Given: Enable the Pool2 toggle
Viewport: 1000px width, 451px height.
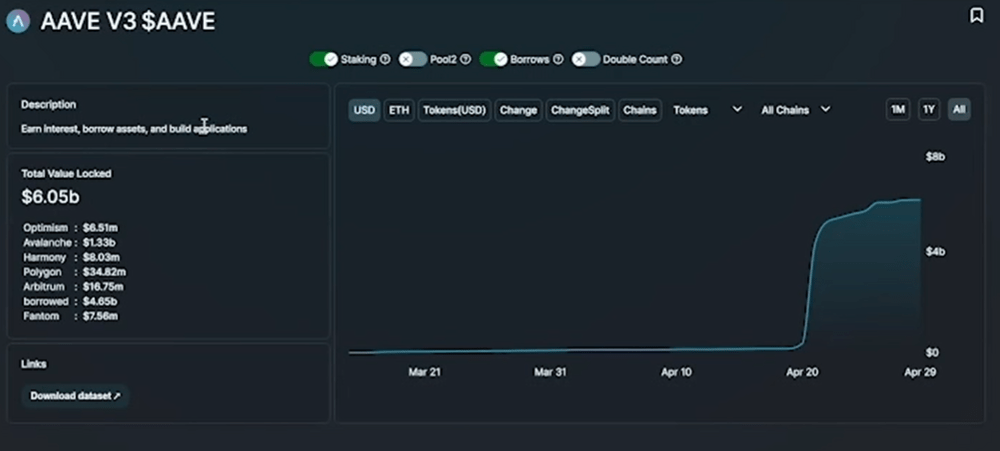Looking at the screenshot, I should (413, 59).
